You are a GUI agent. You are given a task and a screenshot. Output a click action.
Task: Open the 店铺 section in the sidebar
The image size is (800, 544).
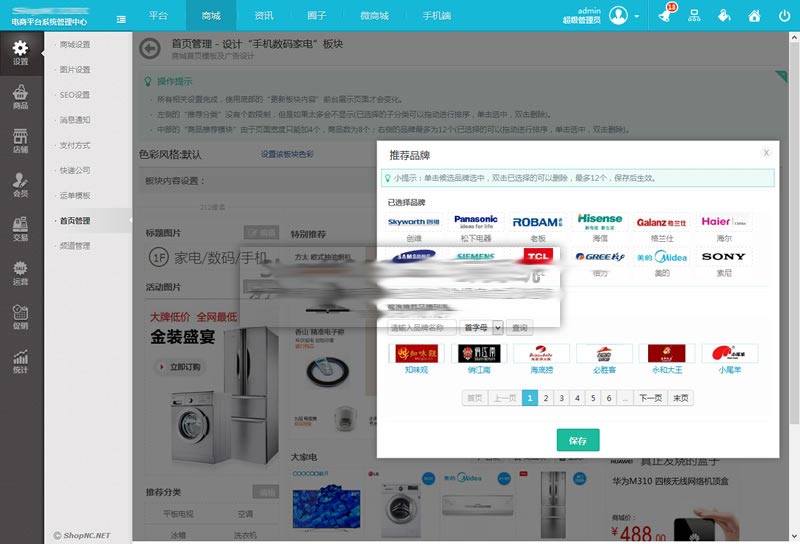pos(20,141)
